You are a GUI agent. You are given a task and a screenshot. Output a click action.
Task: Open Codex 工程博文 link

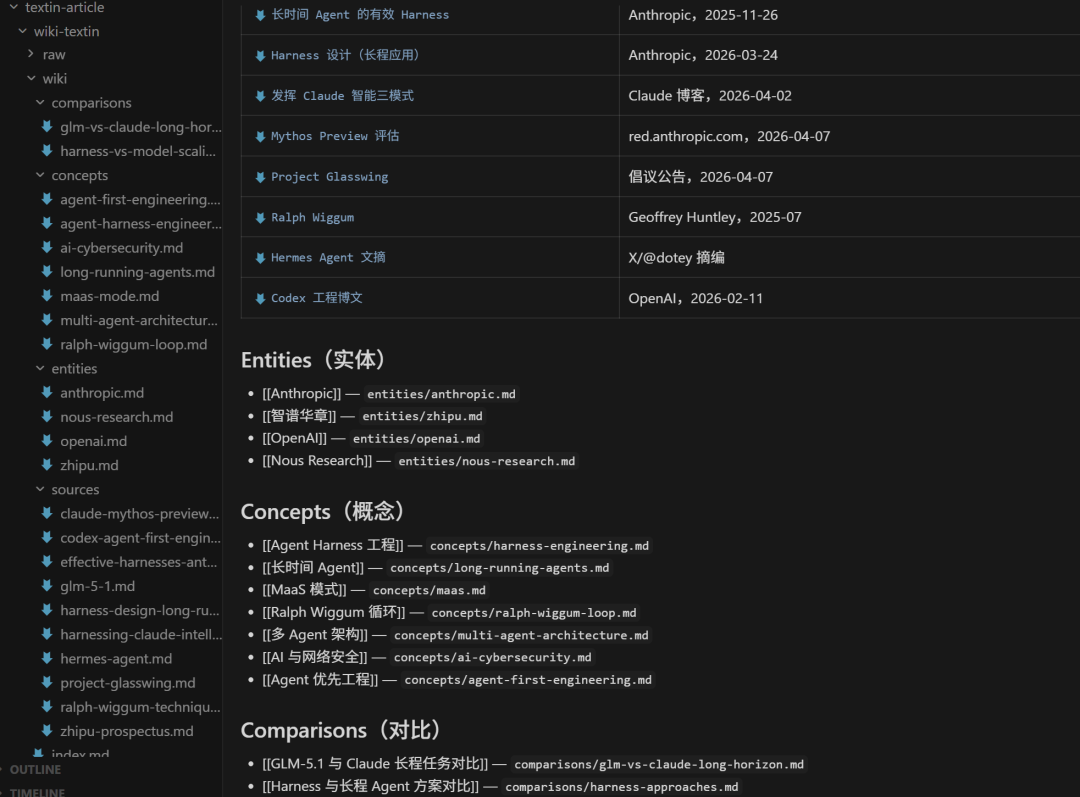click(x=316, y=298)
